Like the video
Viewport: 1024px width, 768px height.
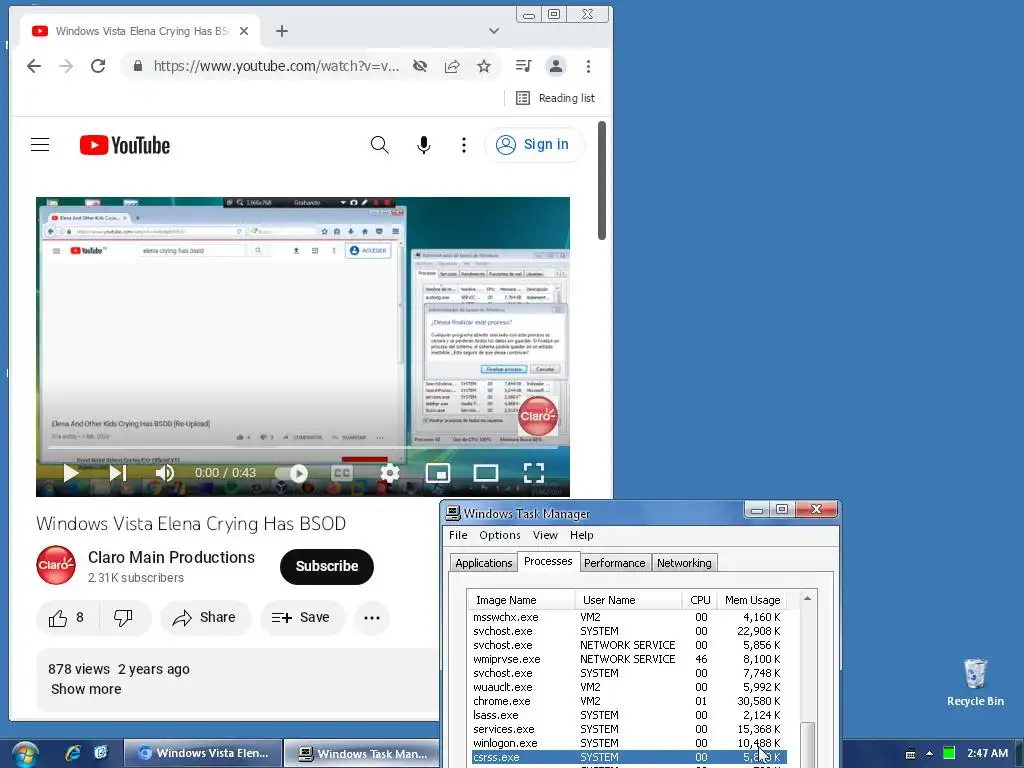pos(66,618)
